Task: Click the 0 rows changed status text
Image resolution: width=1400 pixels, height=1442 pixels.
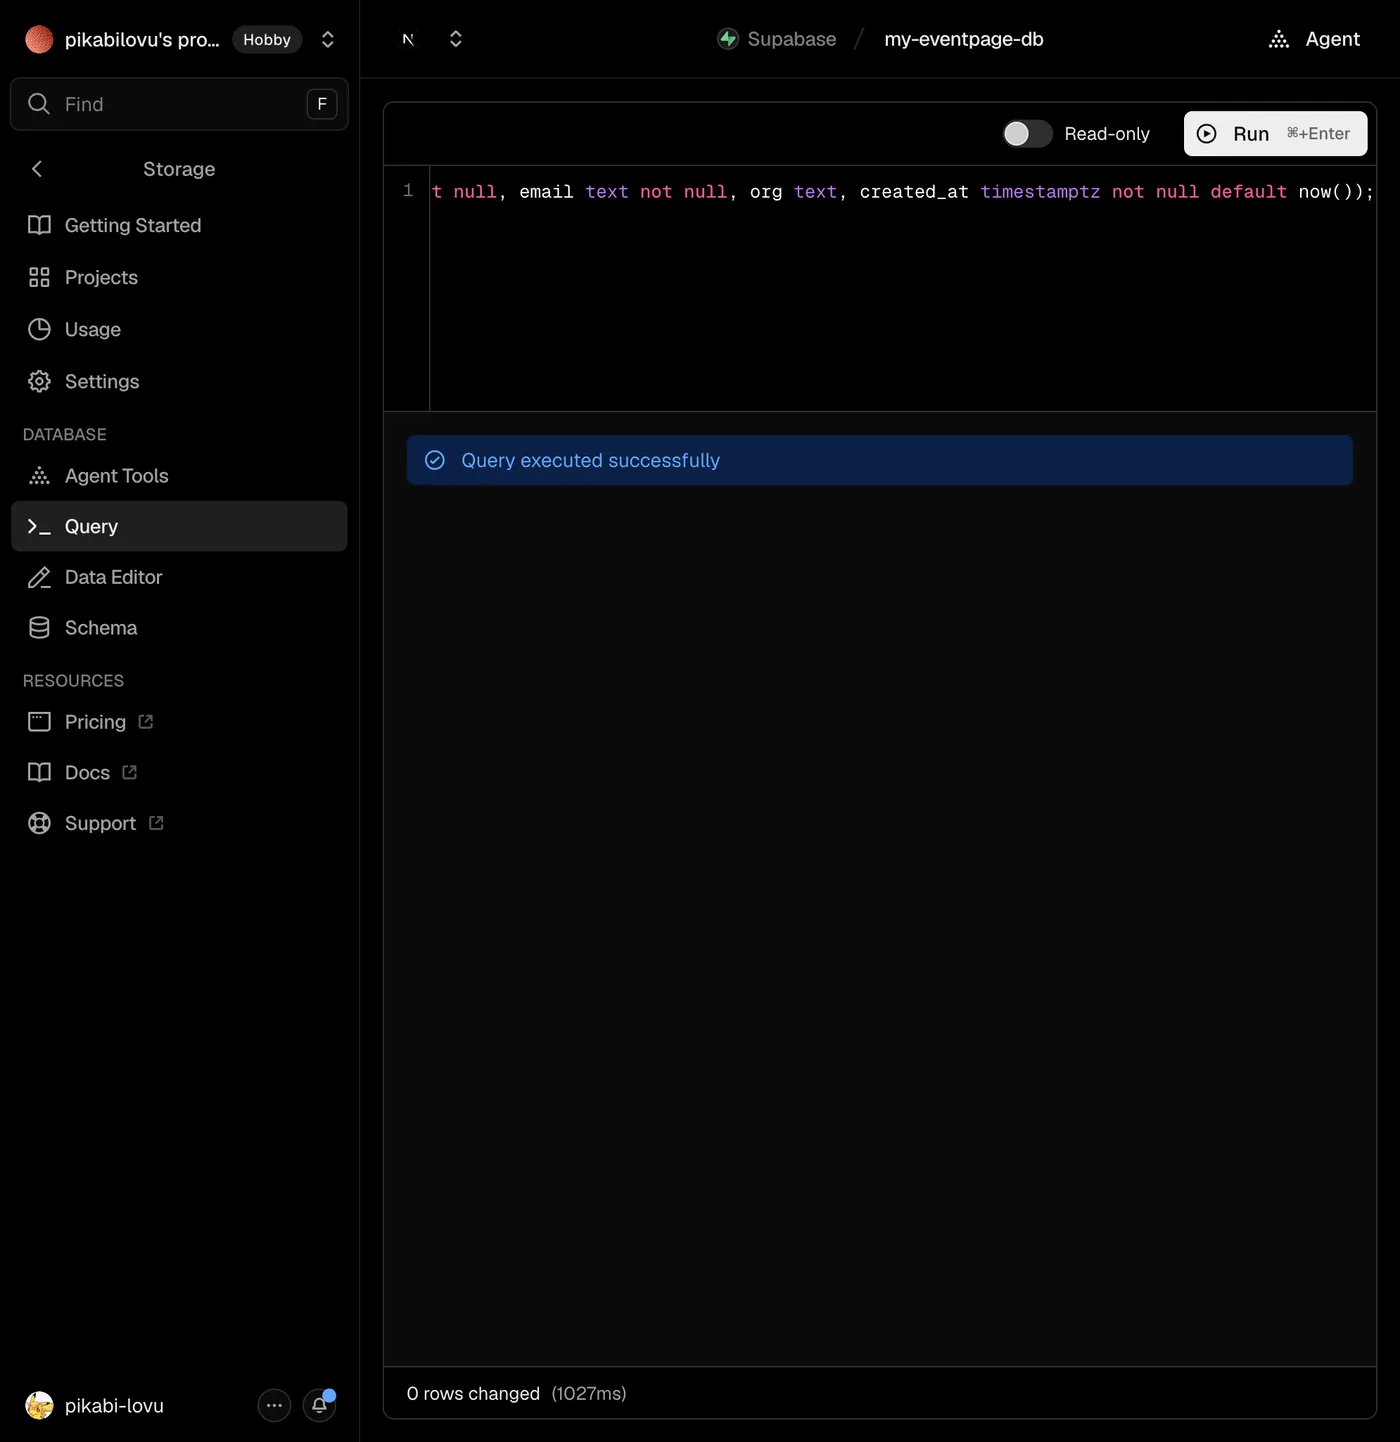Action: point(473,1394)
